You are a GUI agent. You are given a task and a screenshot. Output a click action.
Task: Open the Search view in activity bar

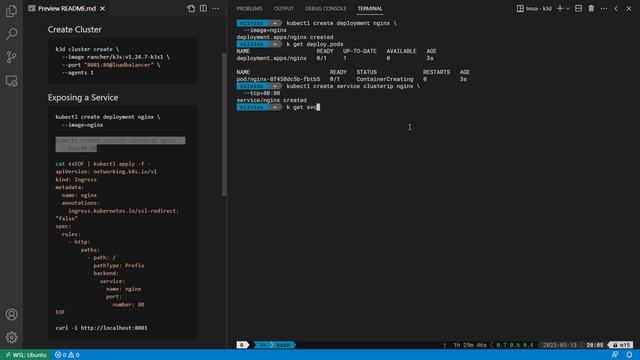(x=11, y=34)
